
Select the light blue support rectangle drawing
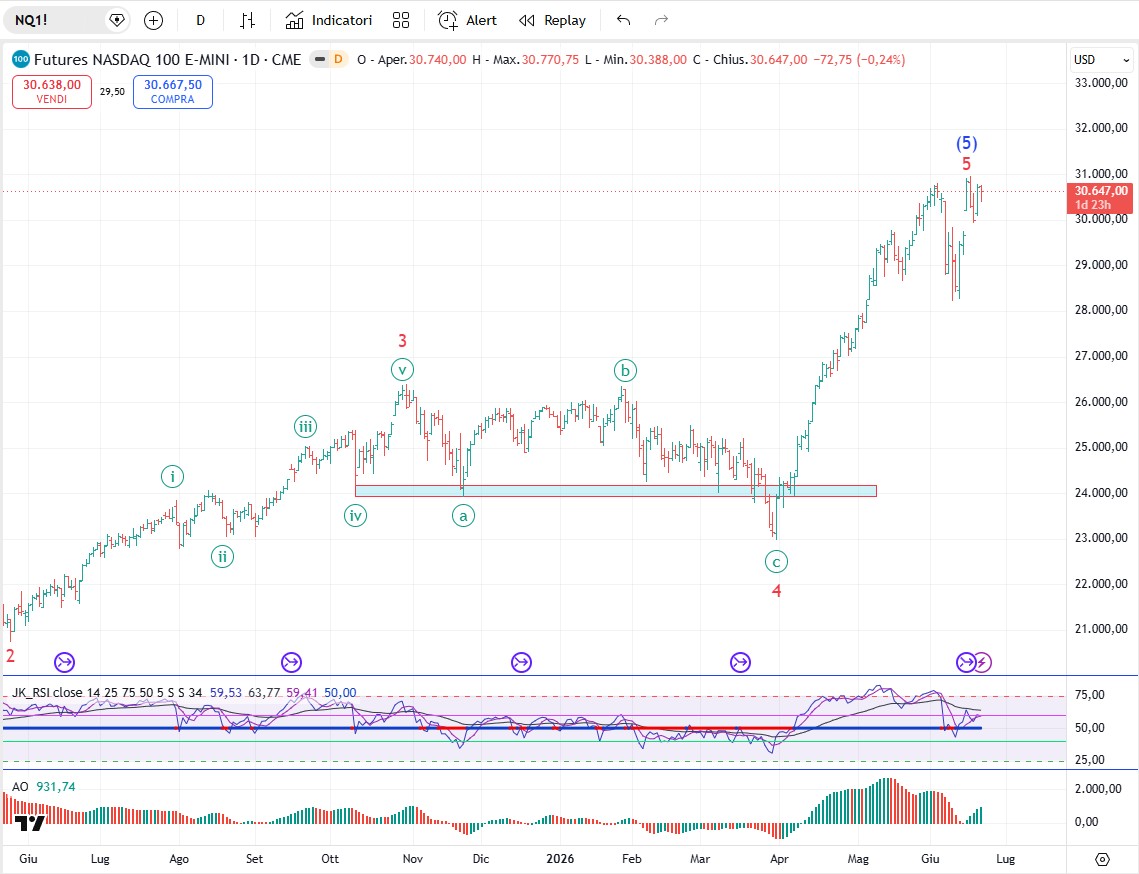[616, 491]
